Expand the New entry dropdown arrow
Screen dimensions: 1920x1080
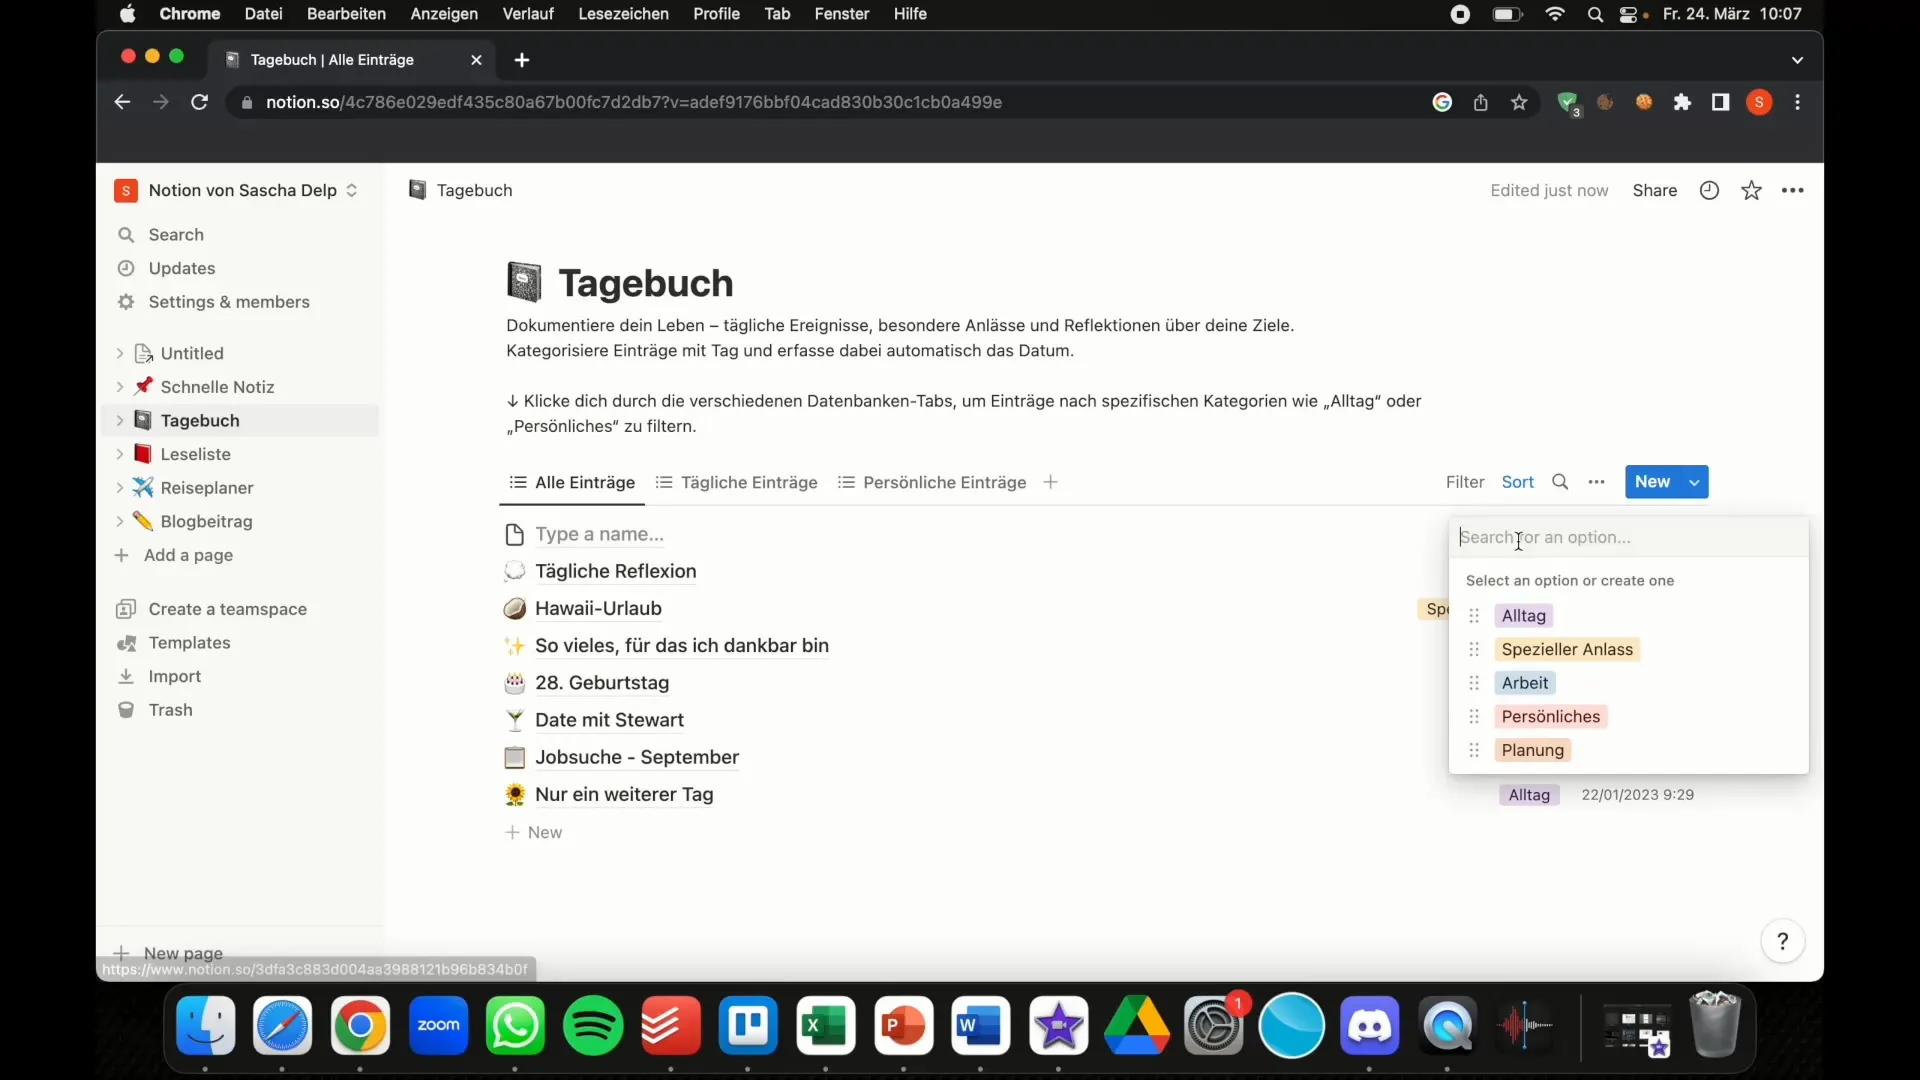coord(1695,481)
